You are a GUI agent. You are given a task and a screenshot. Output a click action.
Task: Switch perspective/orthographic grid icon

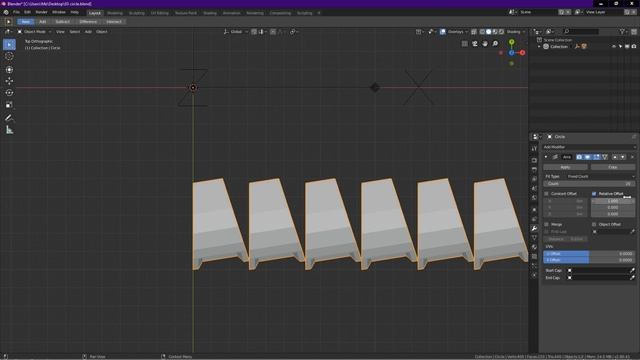coord(464,43)
